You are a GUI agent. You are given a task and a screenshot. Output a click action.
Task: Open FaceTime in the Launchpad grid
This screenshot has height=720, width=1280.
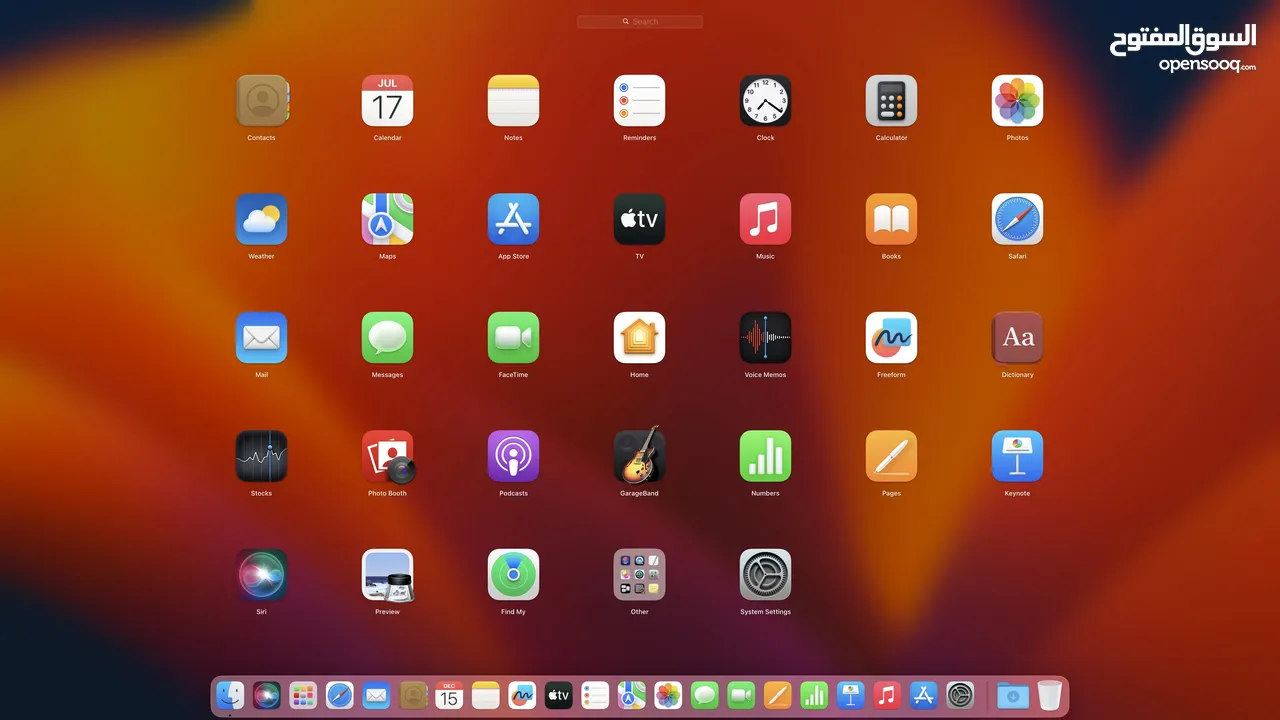(513, 337)
